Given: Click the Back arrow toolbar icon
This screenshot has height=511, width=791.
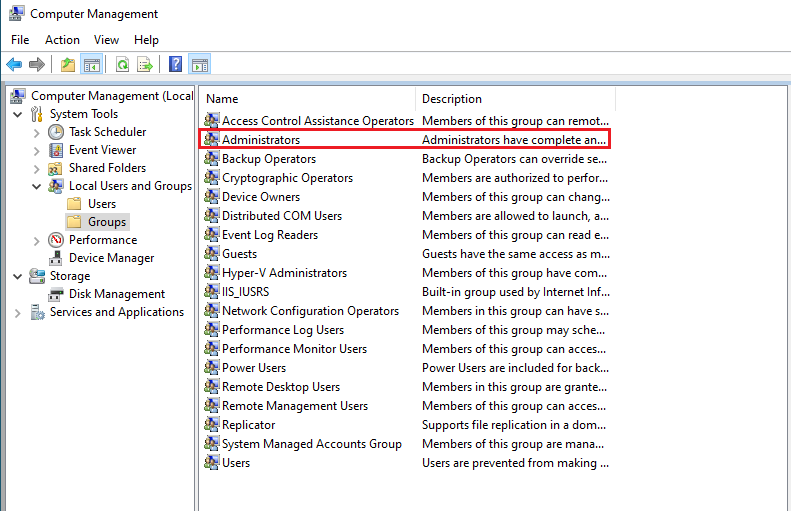Looking at the screenshot, I should (x=14, y=65).
